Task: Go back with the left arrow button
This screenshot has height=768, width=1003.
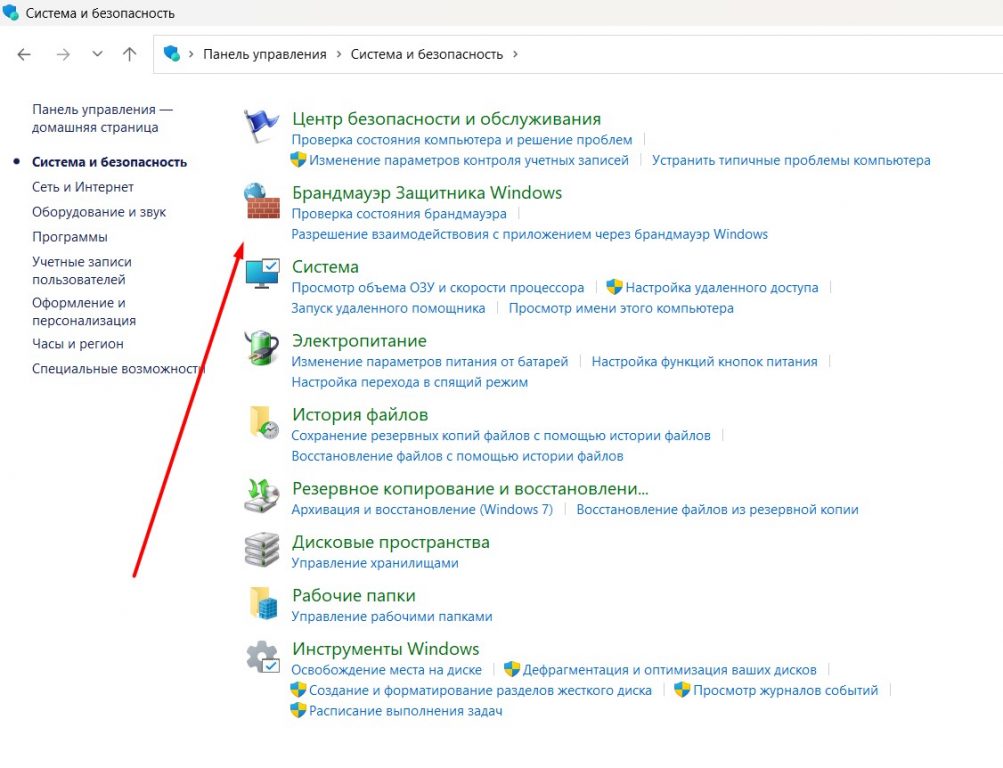Action: tap(24, 54)
